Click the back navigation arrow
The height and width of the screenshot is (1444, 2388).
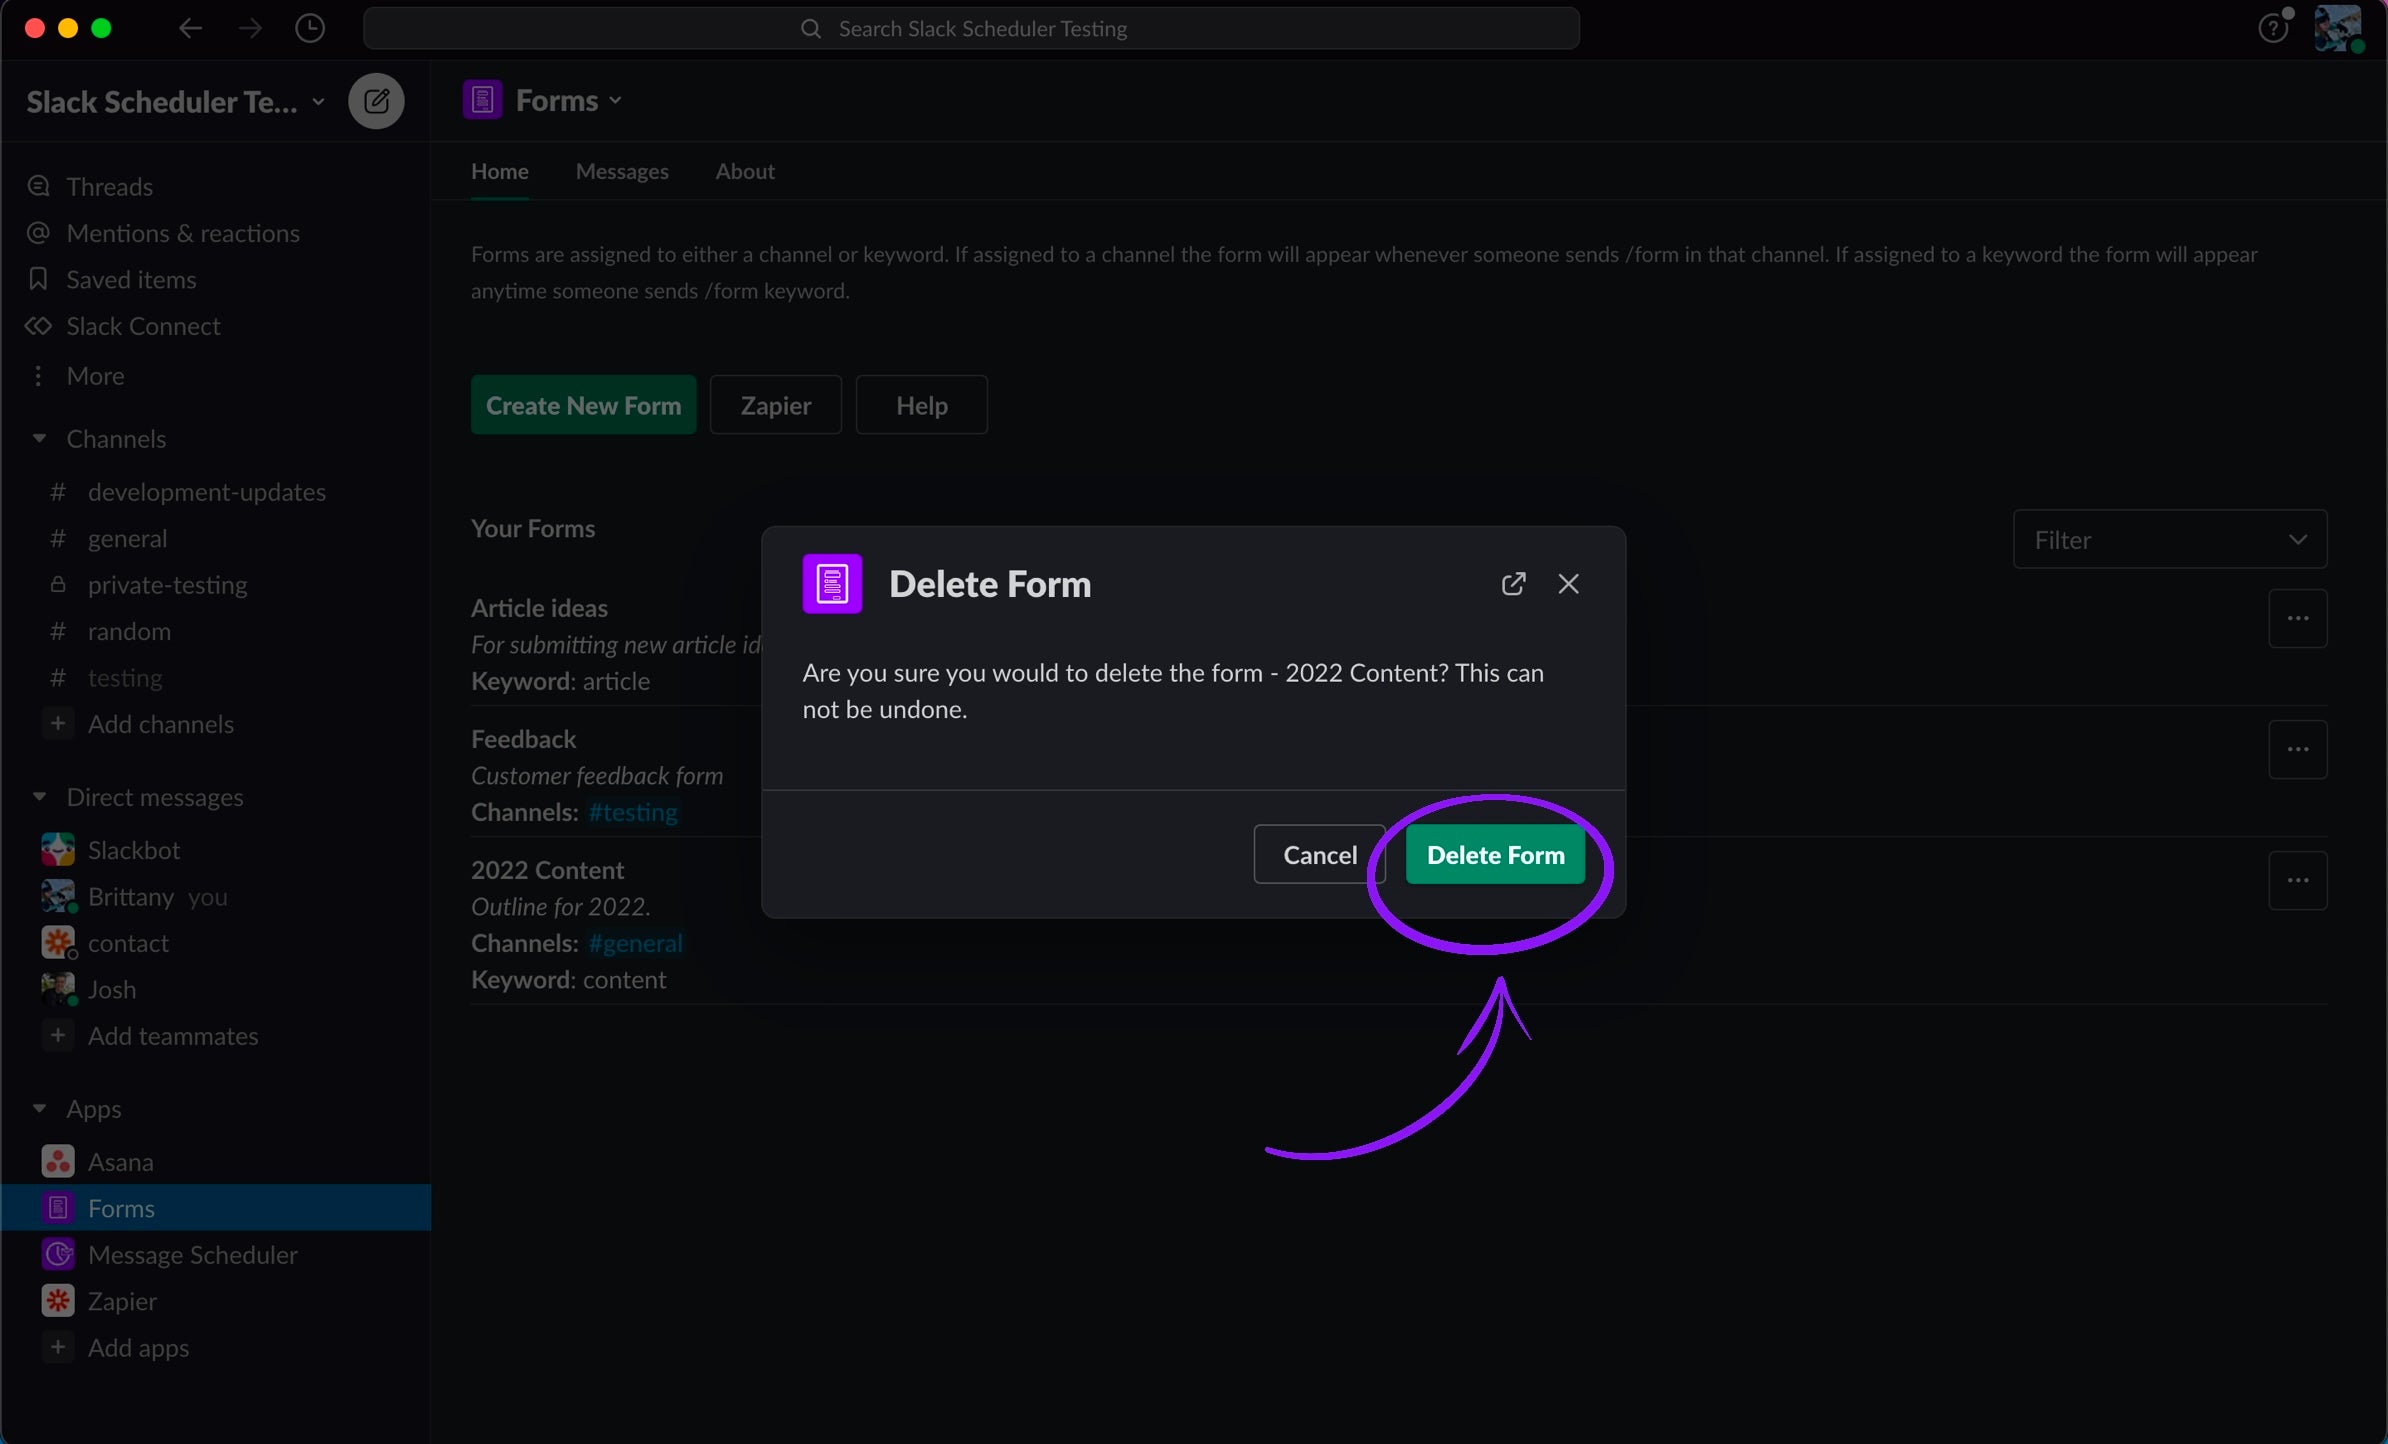coord(190,28)
